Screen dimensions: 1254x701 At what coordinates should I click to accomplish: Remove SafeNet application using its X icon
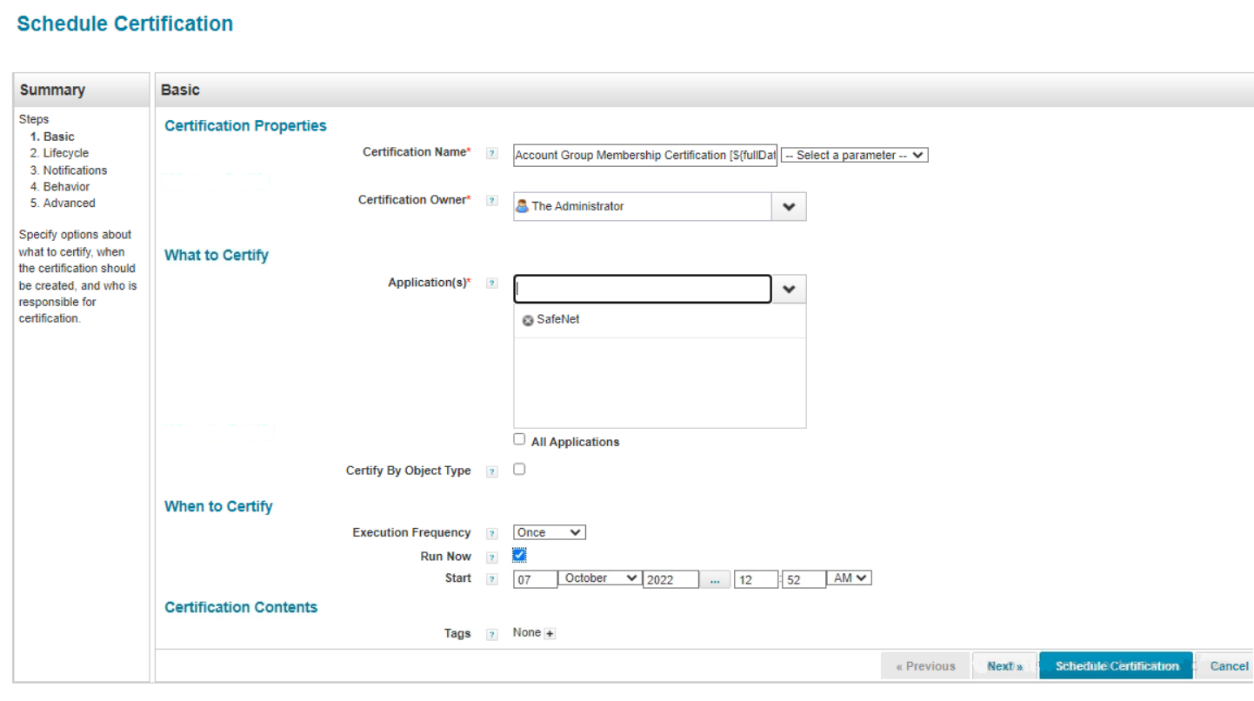(x=528, y=320)
